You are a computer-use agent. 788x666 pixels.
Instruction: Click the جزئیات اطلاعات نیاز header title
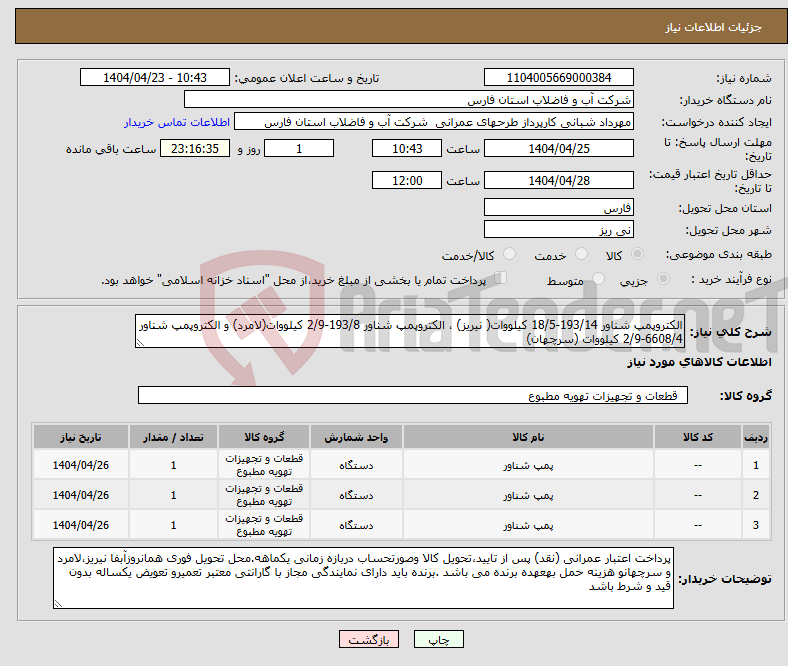click(714, 27)
